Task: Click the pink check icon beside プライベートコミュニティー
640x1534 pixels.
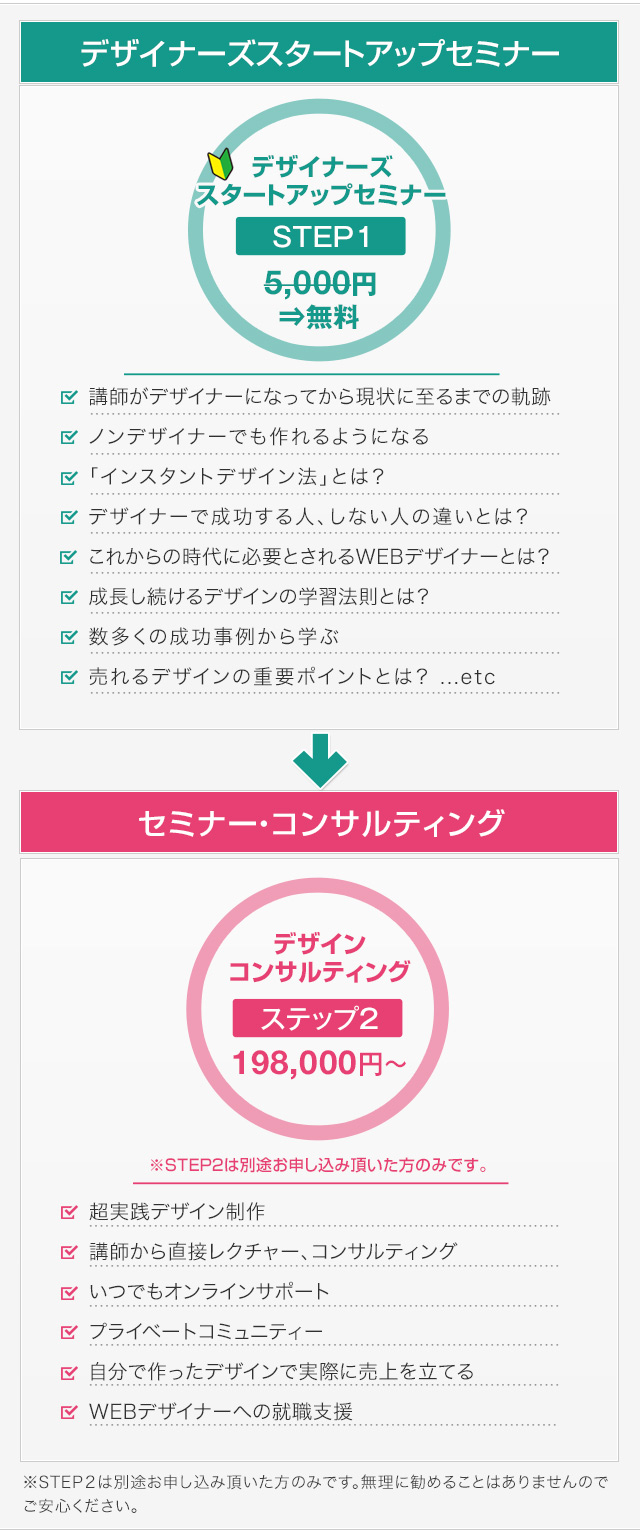Action: [69, 1332]
